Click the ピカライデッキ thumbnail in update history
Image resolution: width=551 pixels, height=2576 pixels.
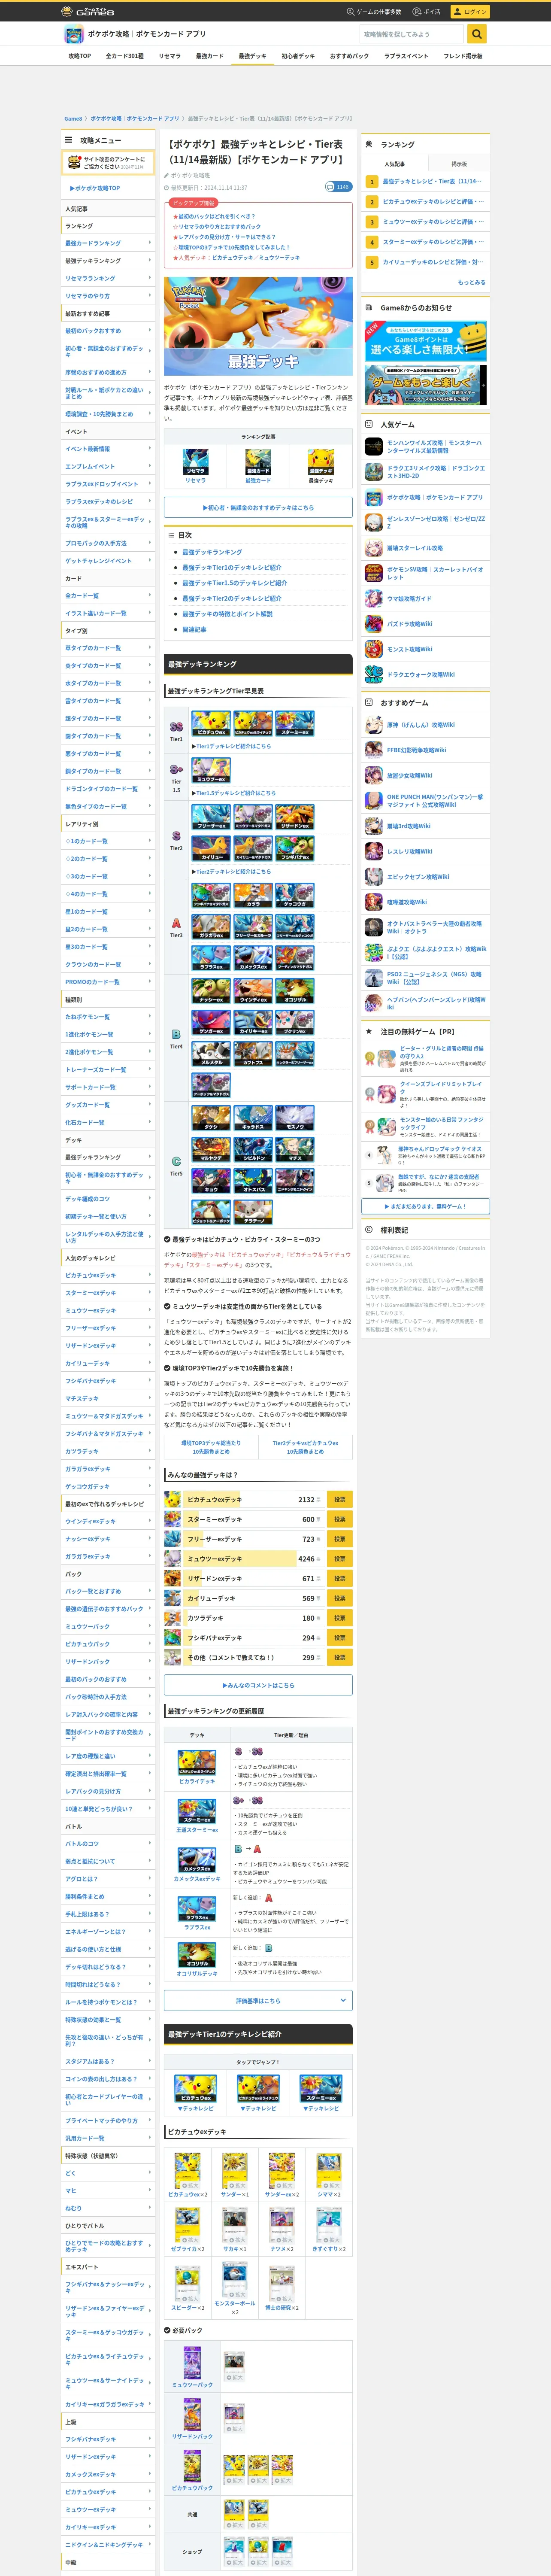point(197,1762)
